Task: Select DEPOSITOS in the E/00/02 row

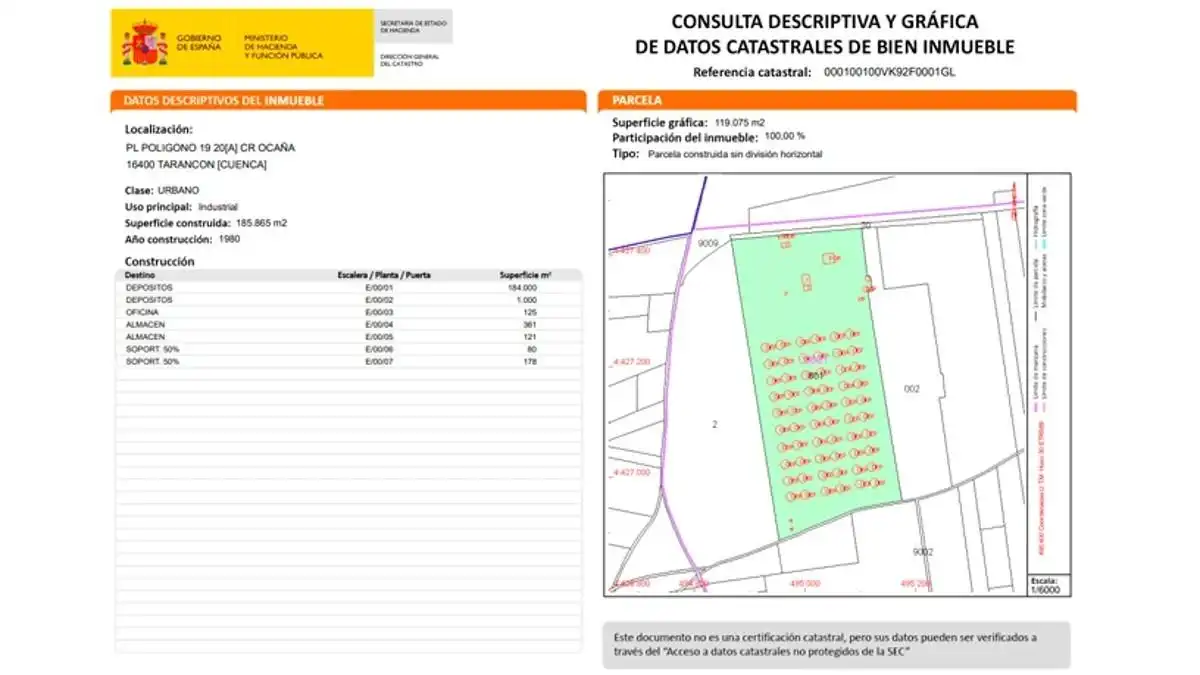Action: pyautogui.click(x=149, y=300)
